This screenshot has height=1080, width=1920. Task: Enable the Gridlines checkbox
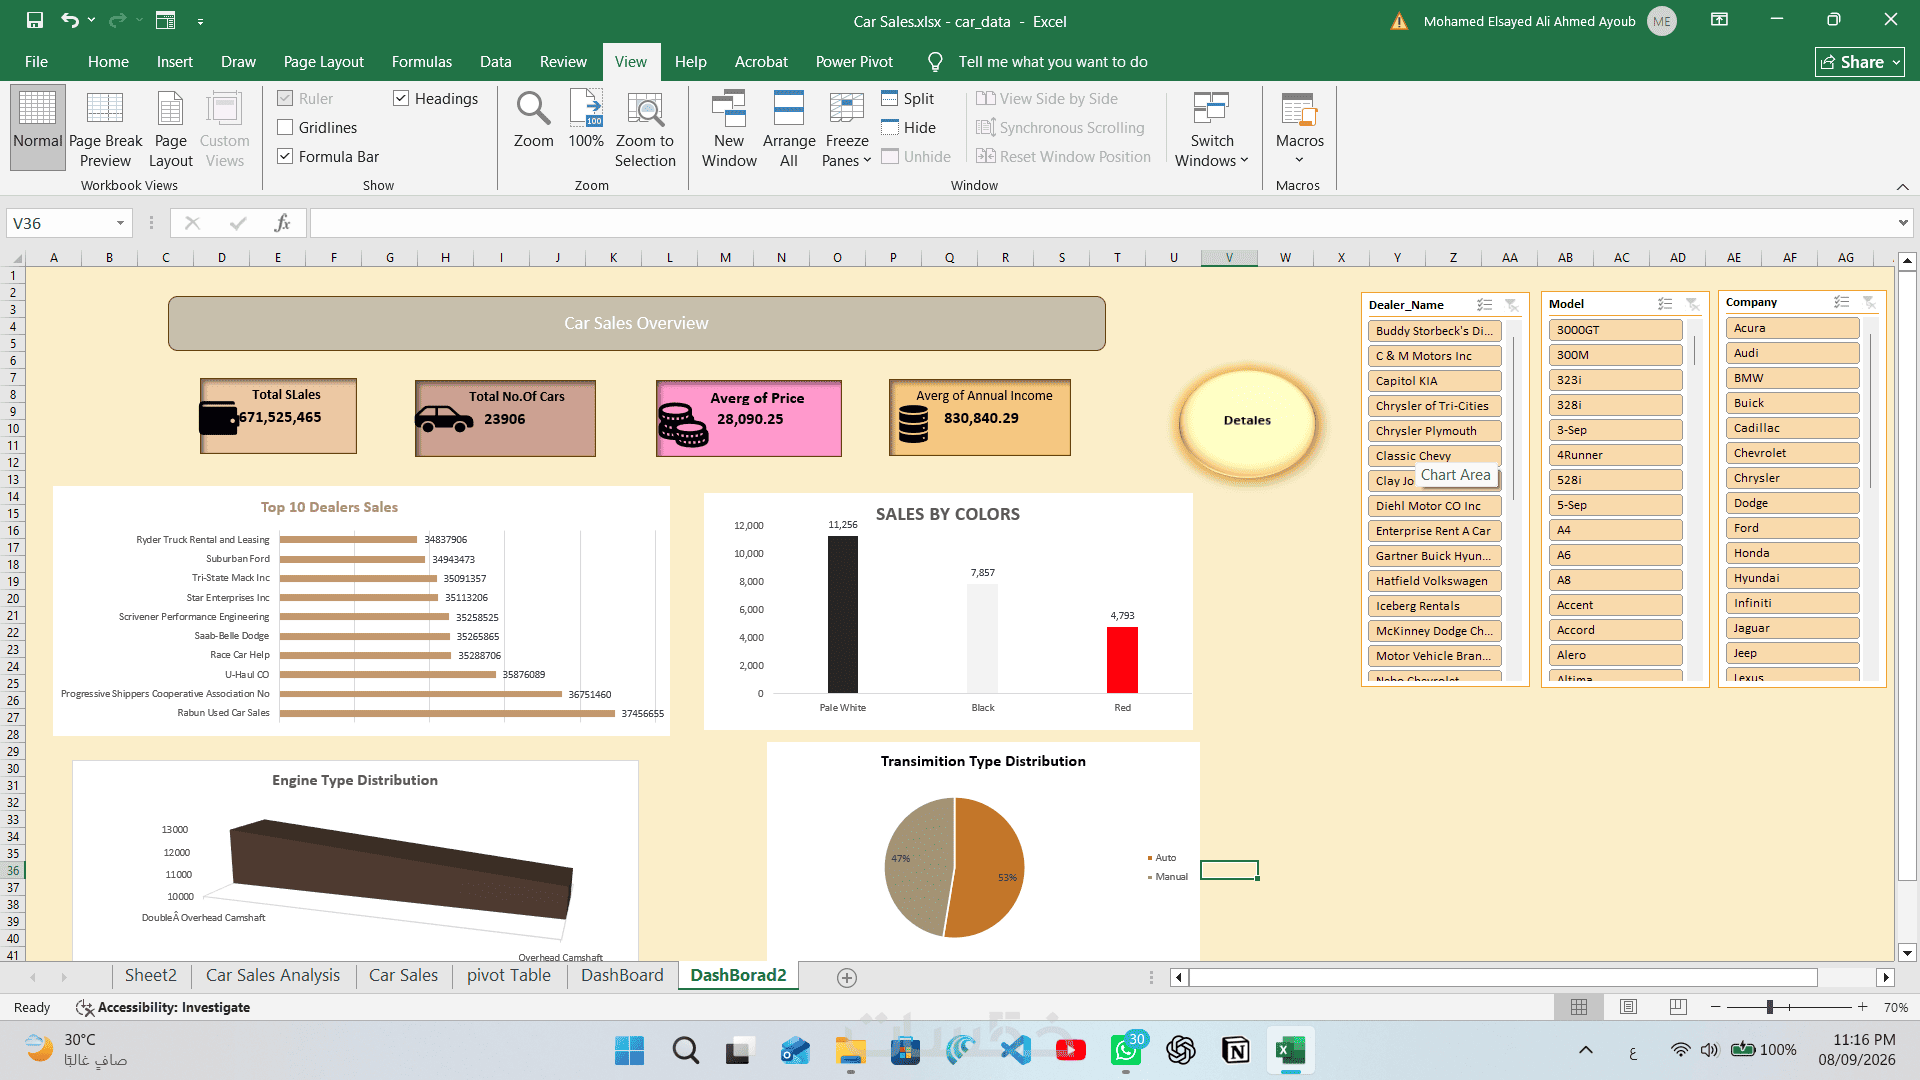coord(285,128)
